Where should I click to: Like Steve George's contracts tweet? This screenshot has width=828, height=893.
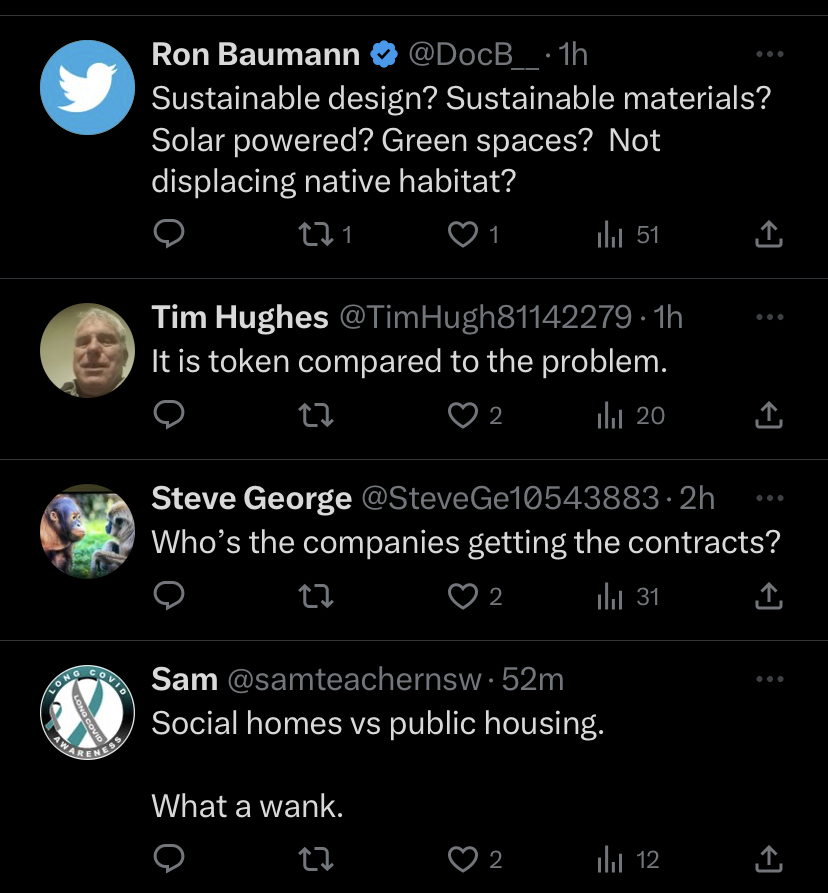(462, 597)
